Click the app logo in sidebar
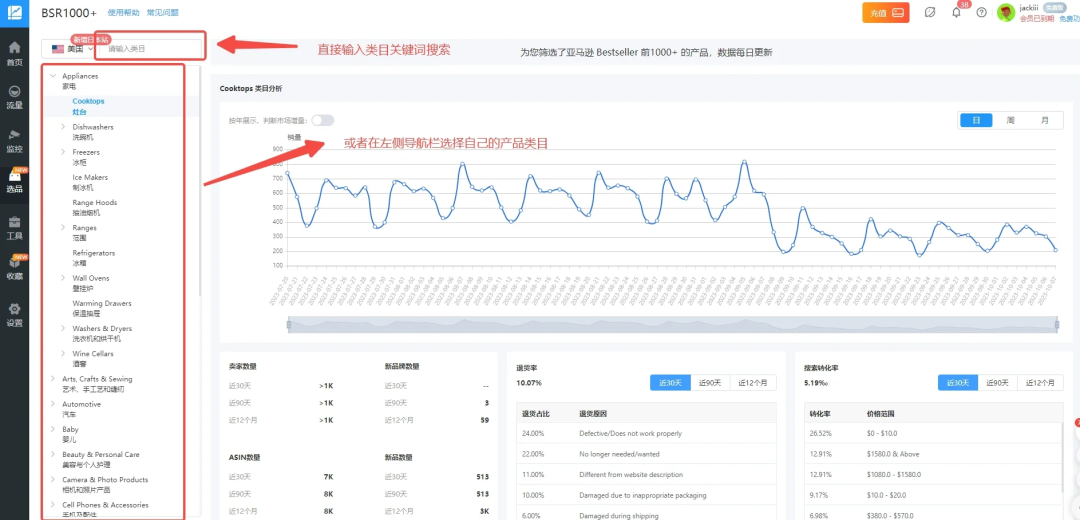The image size is (1080, 520). (14, 12)
